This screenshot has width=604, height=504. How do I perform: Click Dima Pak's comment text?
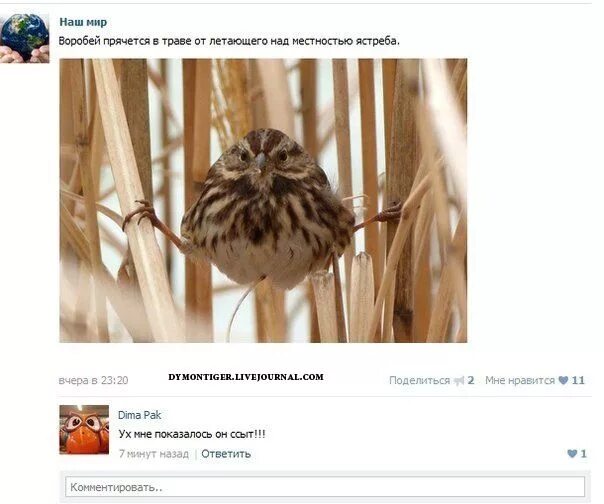[192, 434]
